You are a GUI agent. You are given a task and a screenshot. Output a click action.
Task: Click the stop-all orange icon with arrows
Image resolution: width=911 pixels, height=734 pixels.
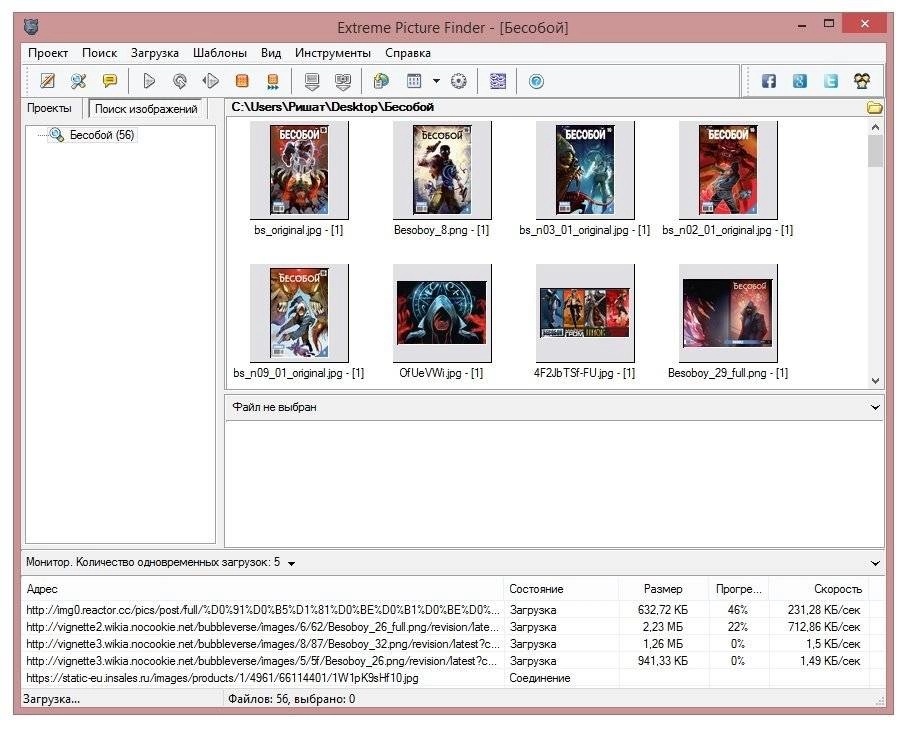[x=272, y=81]
